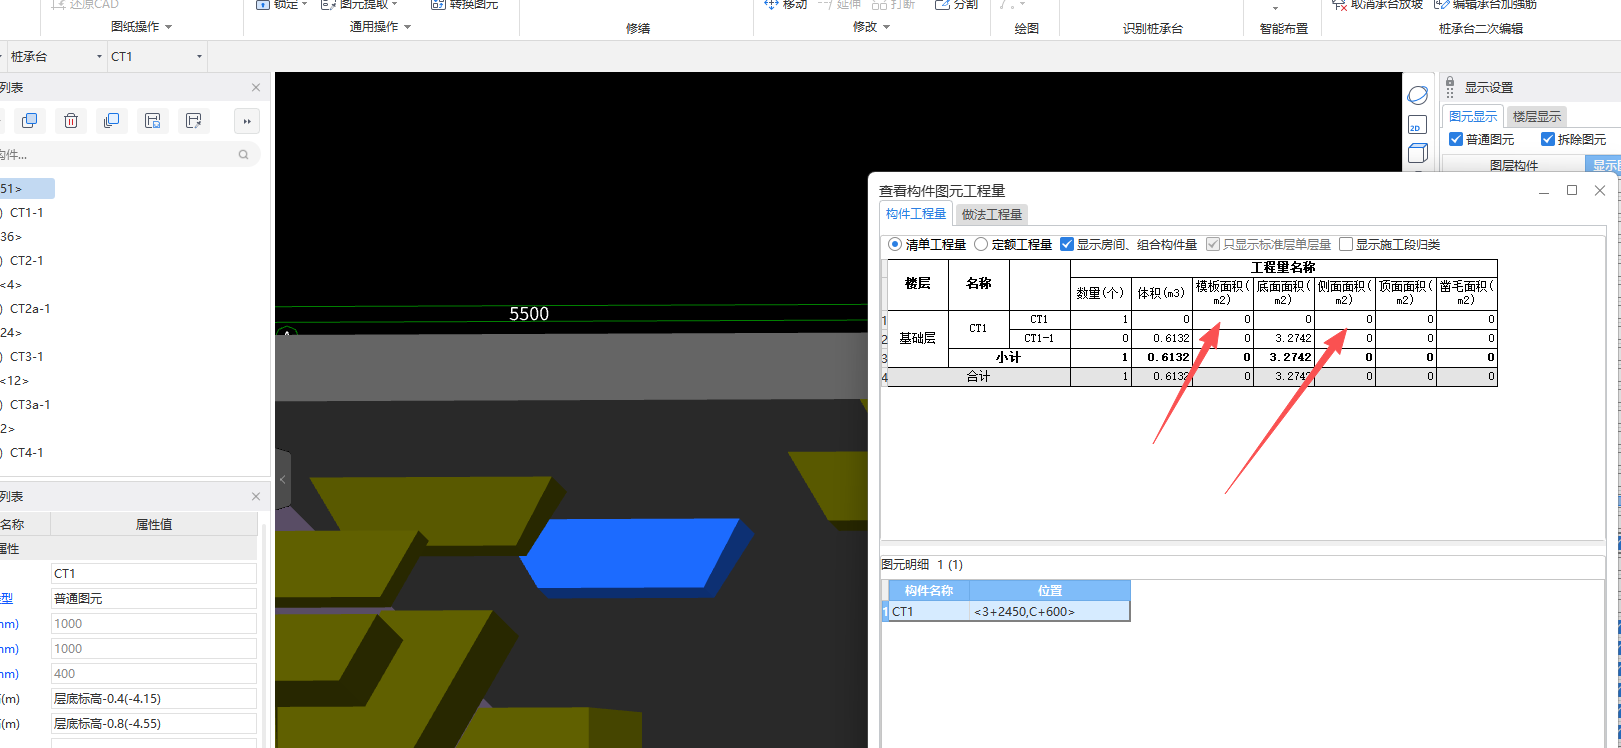Click the 属性值 column header
Image resolution: width=1621 pixels, height=748 pixels.
pos(154,524)
